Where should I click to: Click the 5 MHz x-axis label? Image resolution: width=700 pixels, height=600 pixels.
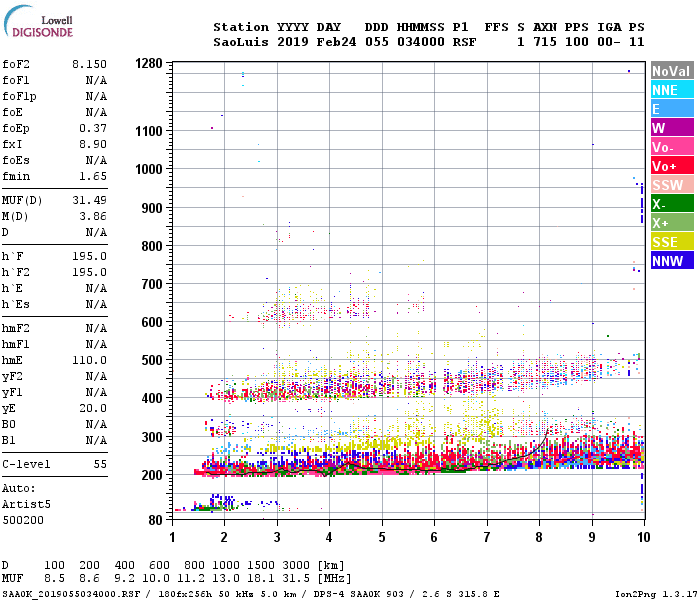tap(382, 537)
